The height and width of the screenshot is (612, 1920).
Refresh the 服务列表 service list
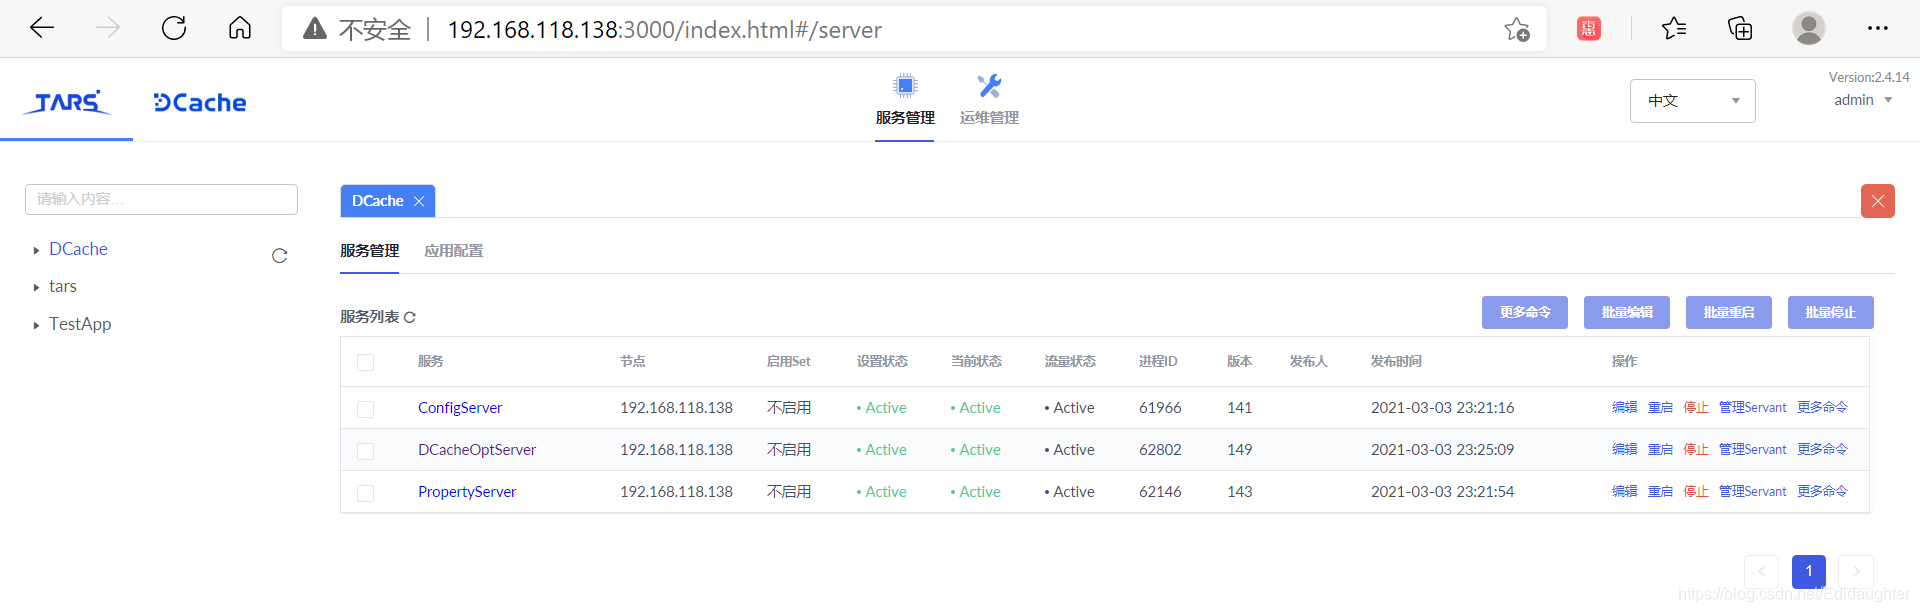click(410, 317)
